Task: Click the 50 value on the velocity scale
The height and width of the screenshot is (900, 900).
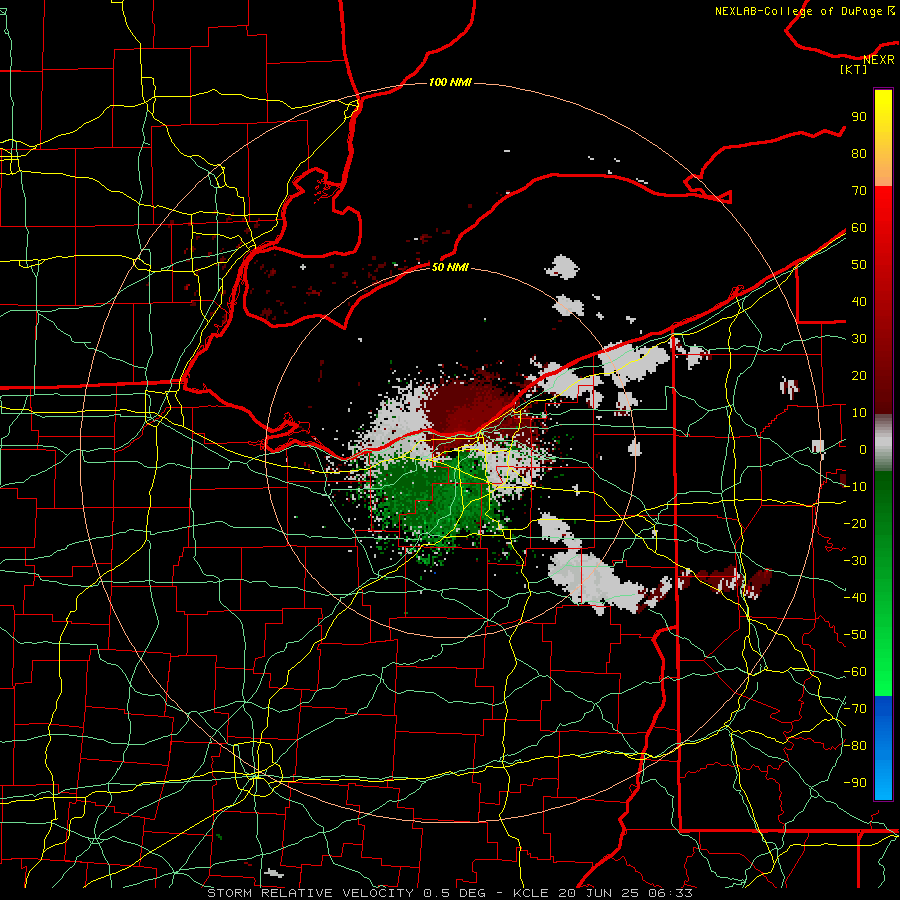Action: [859, 265]
